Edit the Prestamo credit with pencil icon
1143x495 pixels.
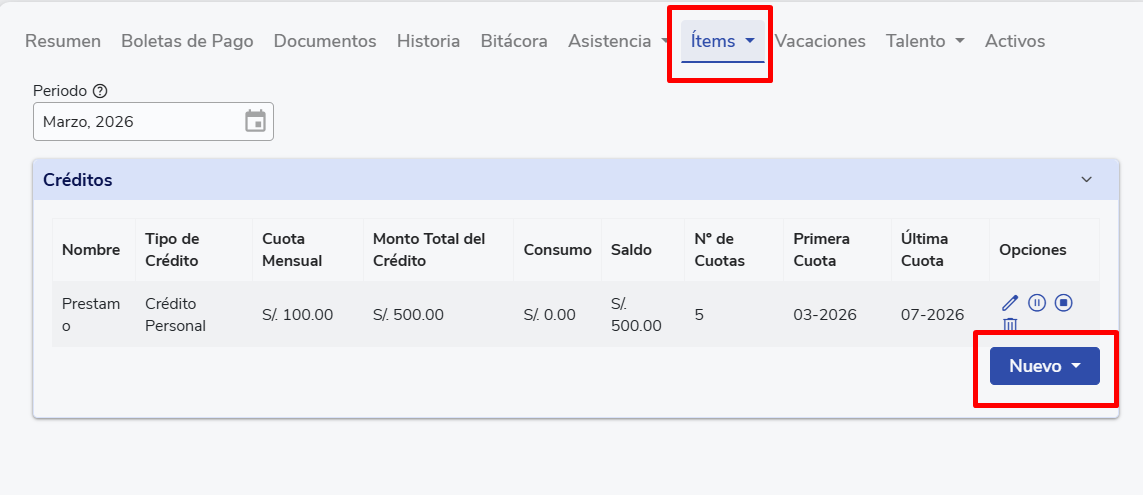1010,302
